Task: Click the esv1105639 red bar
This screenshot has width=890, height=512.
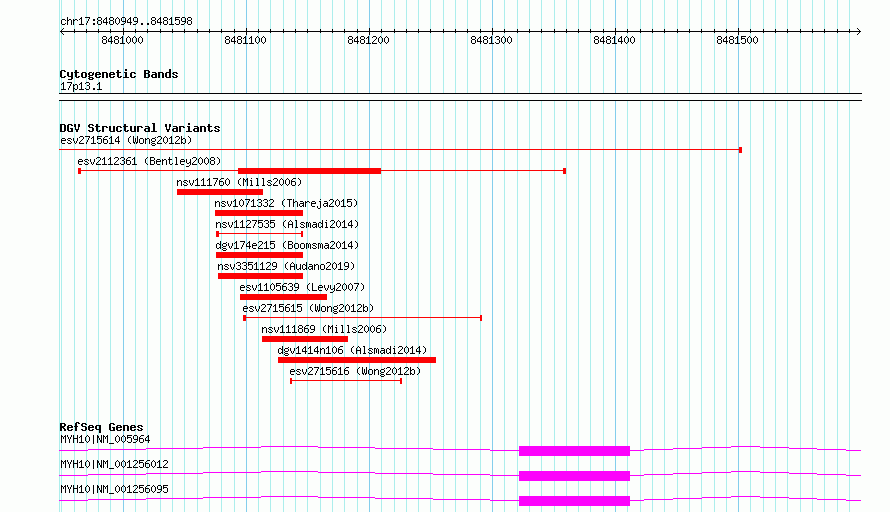Action: (x=283, y=297)
